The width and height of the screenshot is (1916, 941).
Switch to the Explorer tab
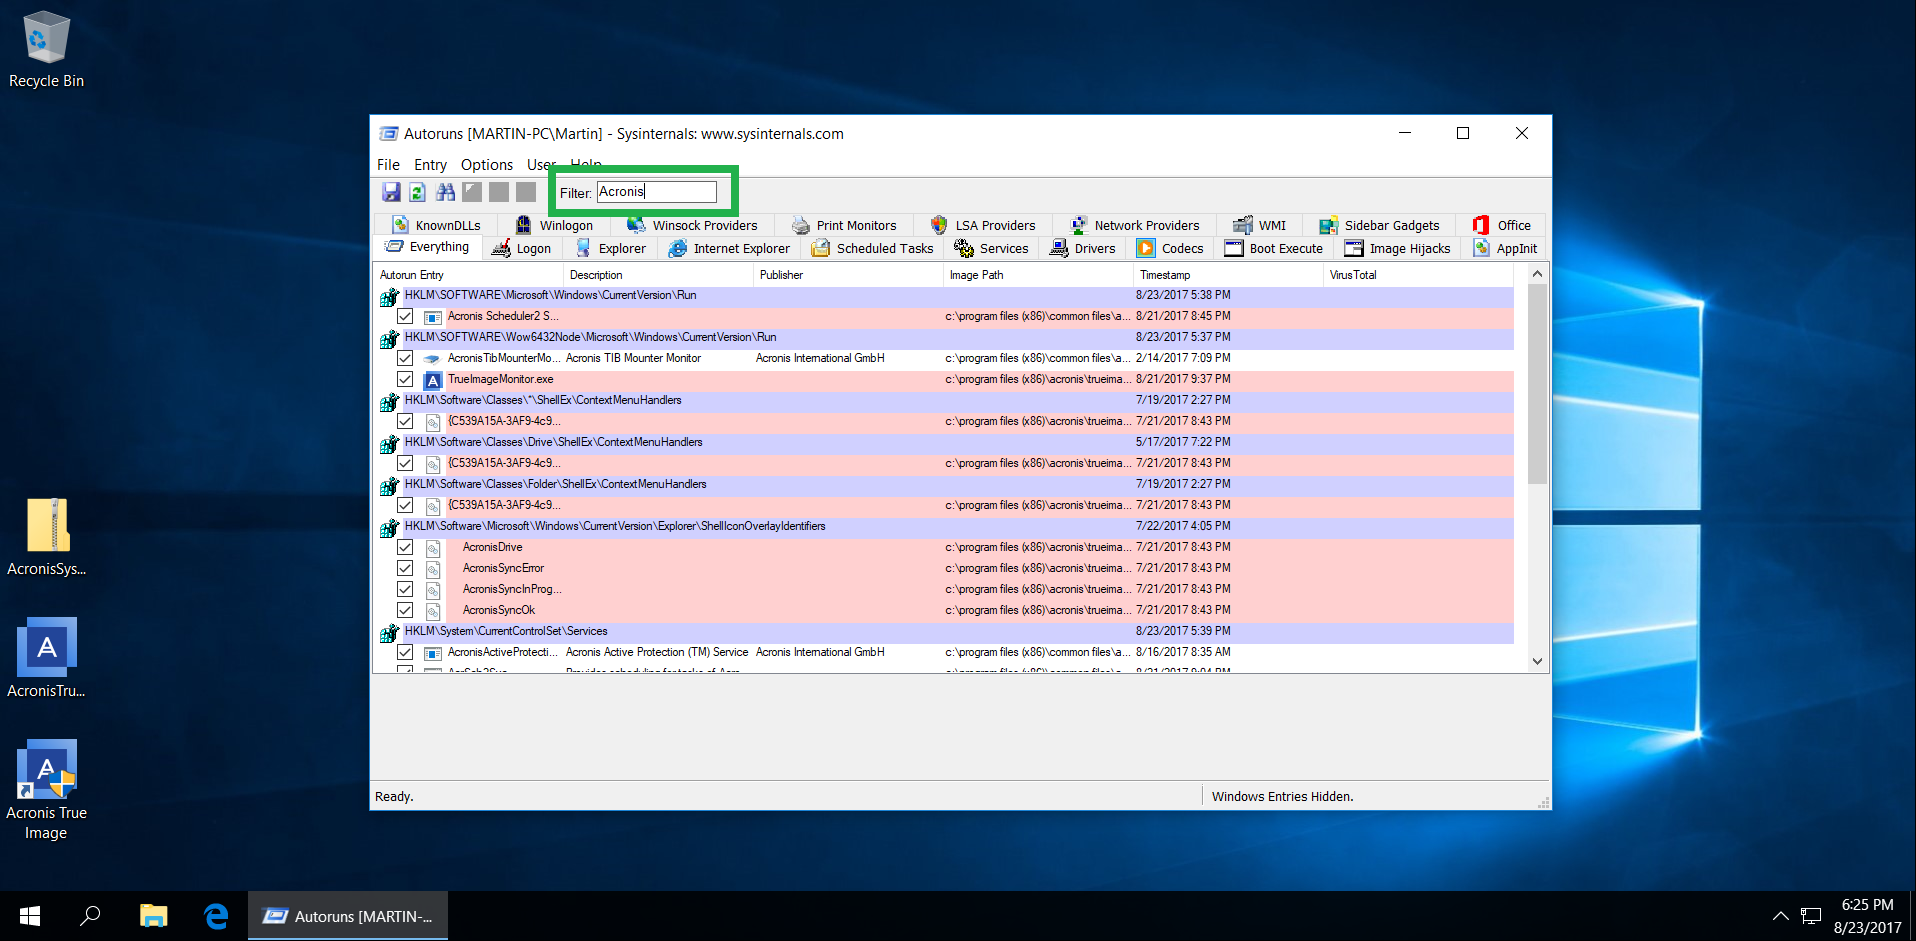coord(611,248)
